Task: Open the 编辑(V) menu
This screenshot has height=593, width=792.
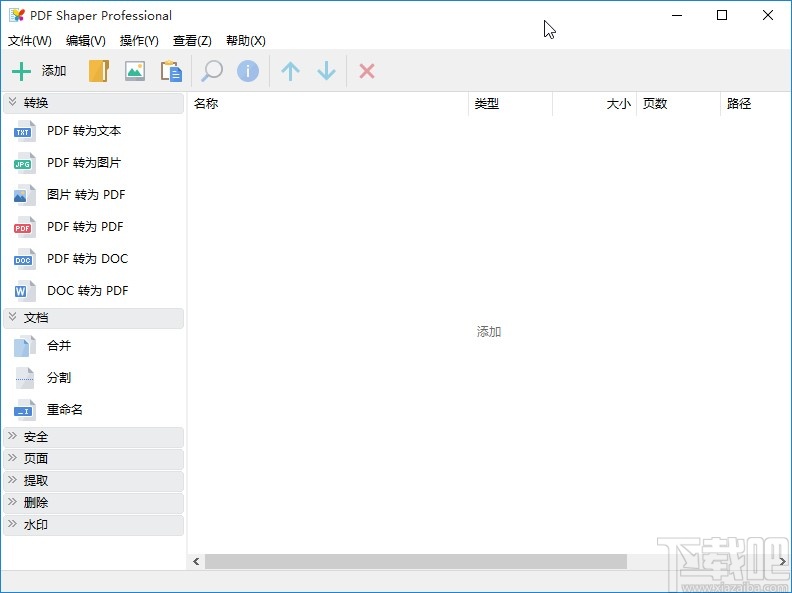Action: pos(86,41)
